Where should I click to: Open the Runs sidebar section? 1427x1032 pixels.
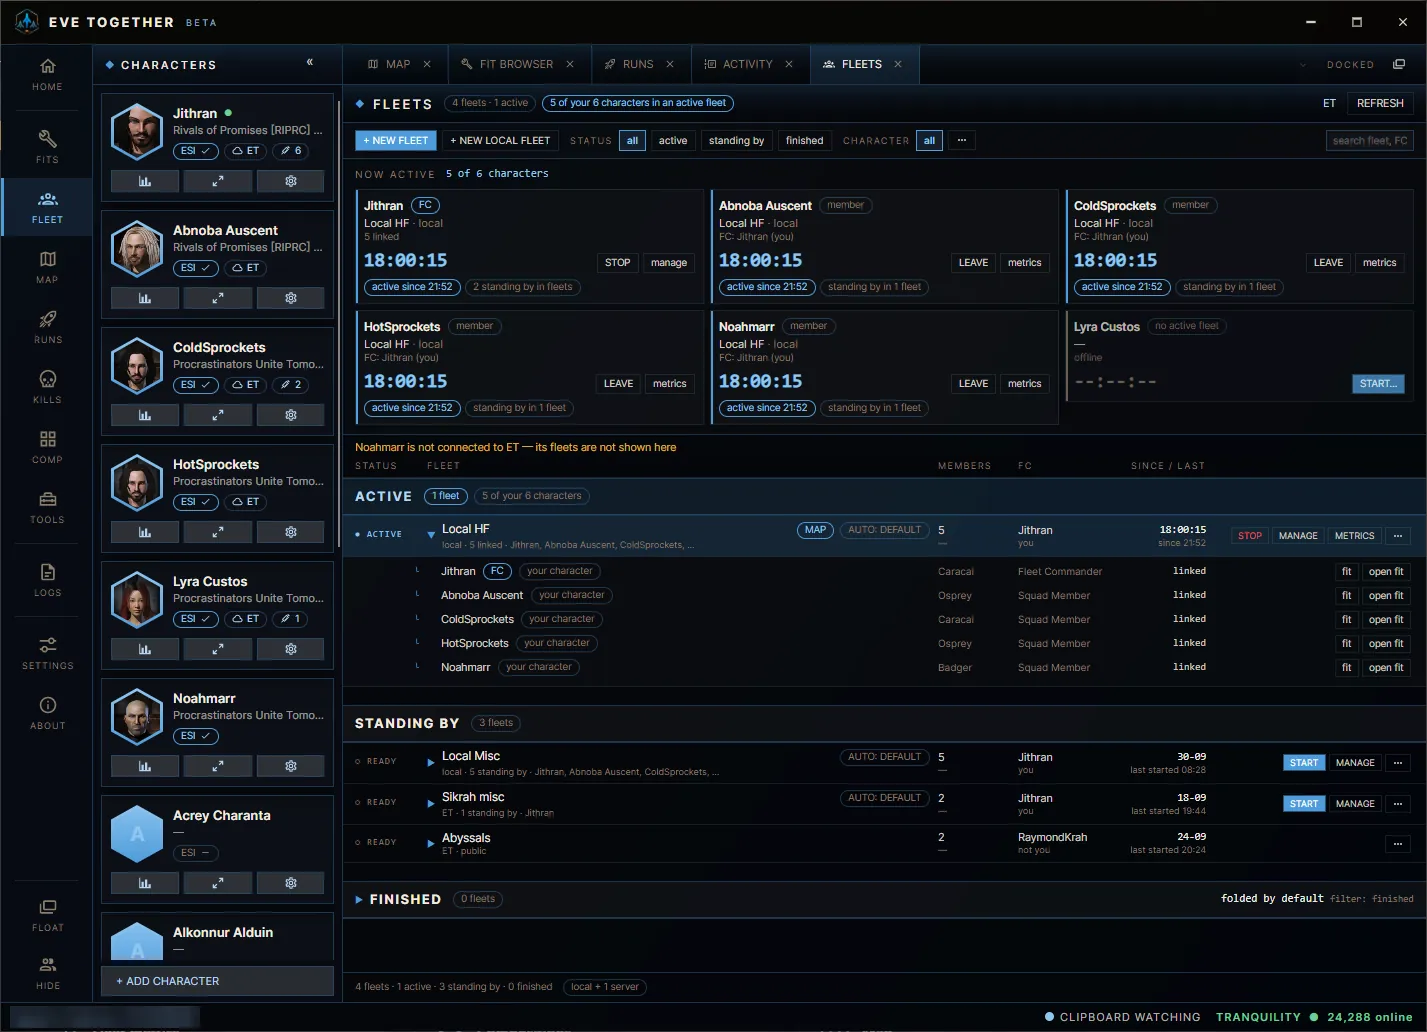47,327
